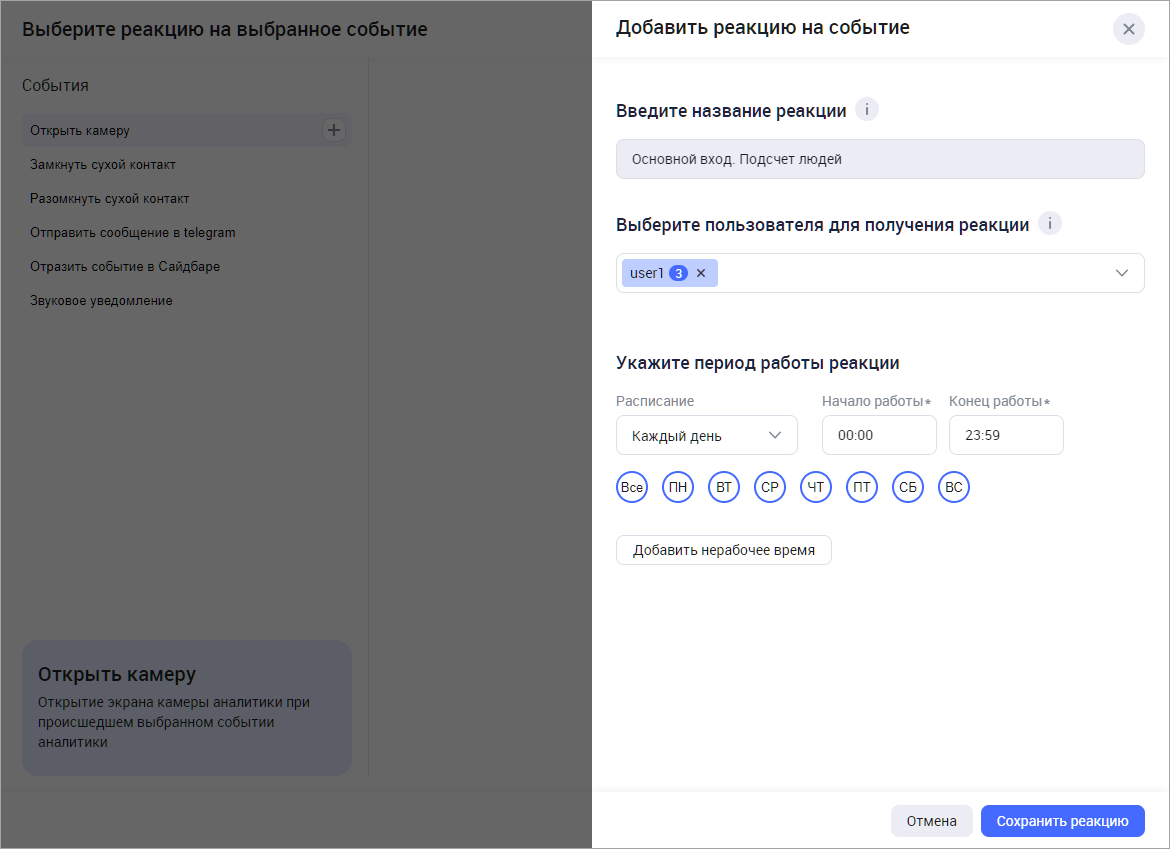Select Отправить сообщение в telegram item

click(x=132, y=232)
